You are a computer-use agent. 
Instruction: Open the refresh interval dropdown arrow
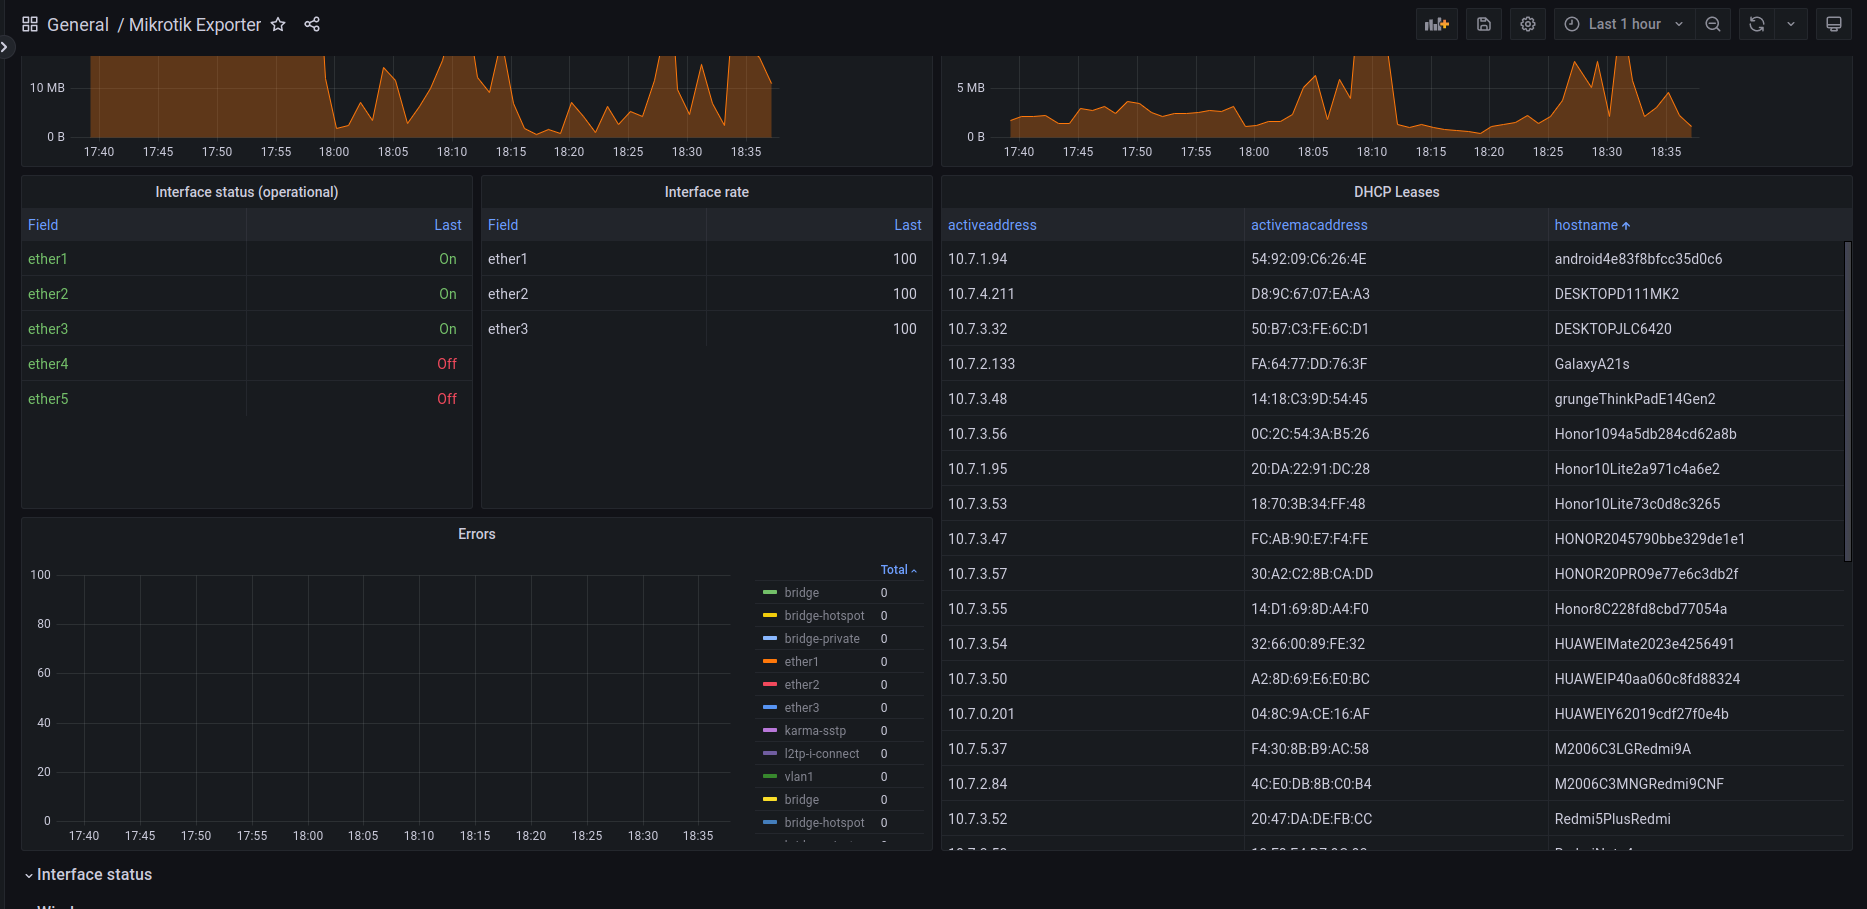tap(1791, 24)
